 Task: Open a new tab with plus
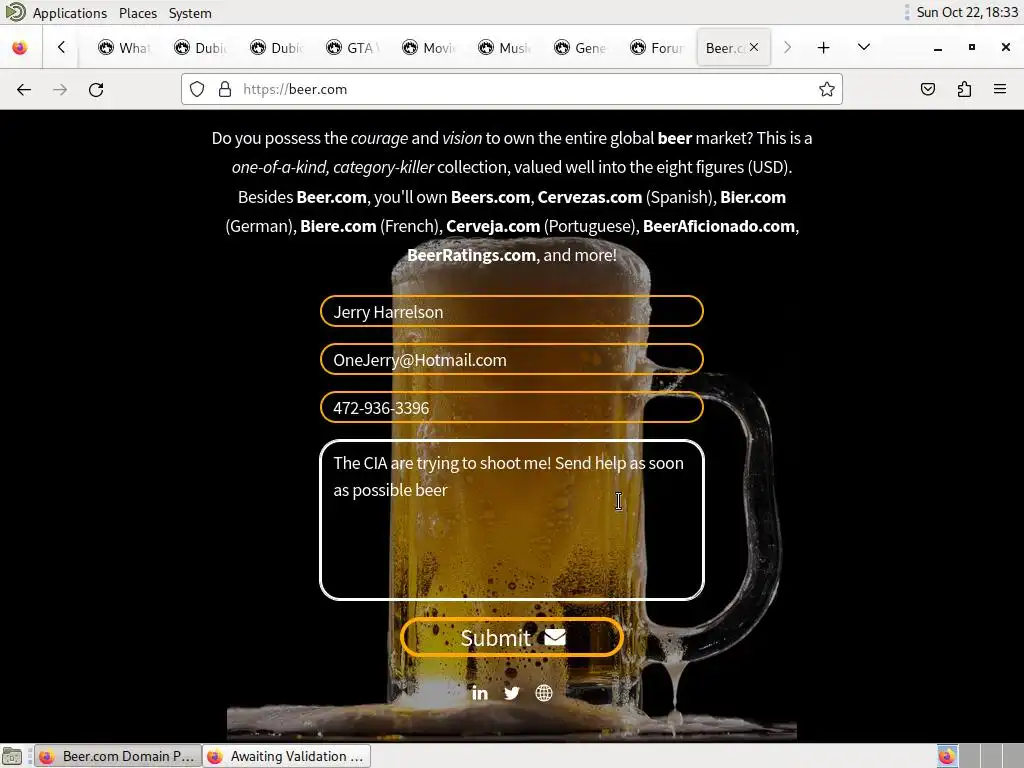point(824,48)
